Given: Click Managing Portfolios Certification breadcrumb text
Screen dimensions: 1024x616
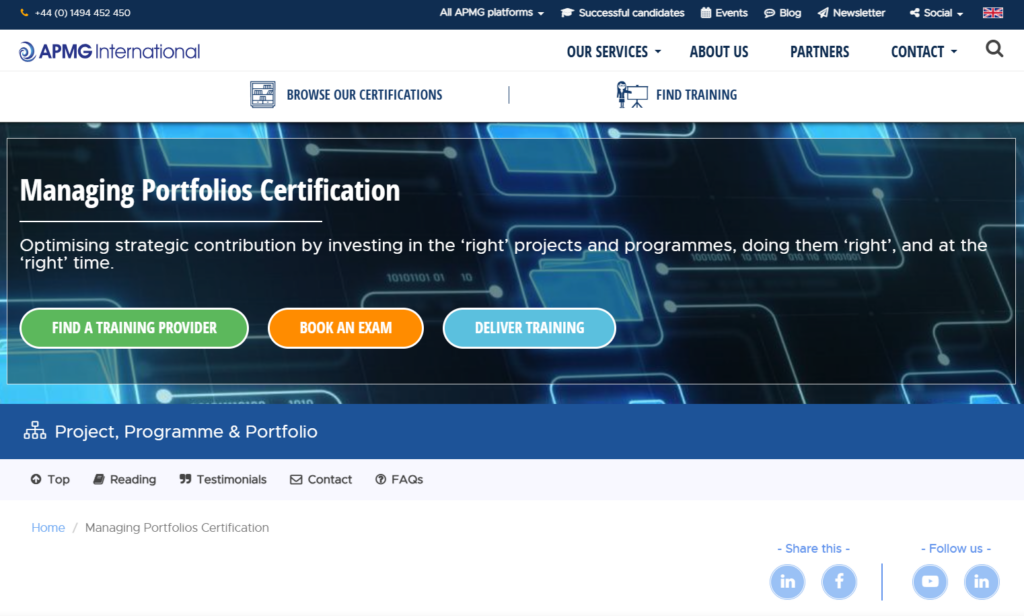Looking at the screenshot, I should (x=177, y=528).
